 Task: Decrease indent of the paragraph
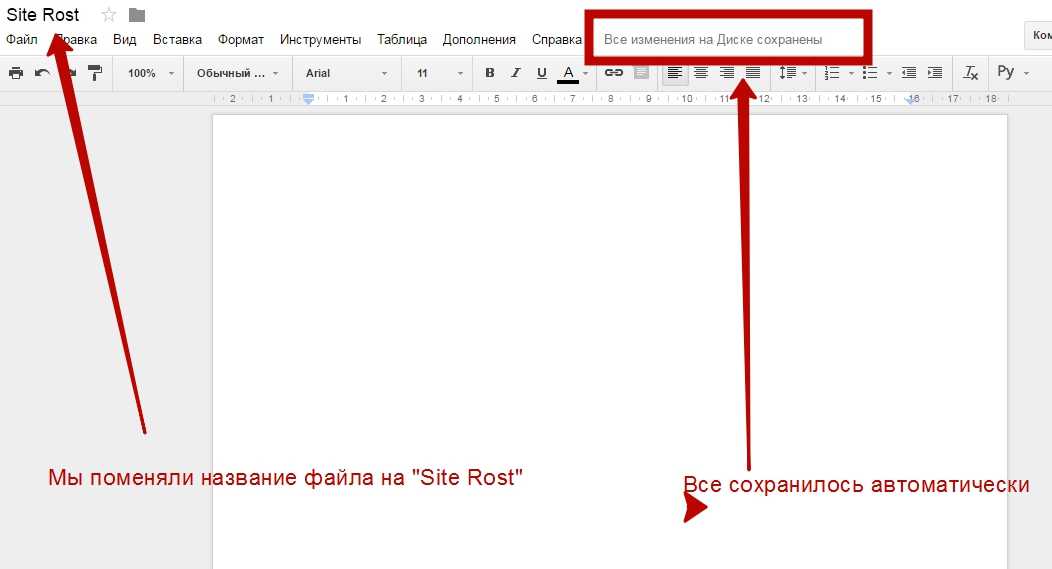(x=908, y=73)
